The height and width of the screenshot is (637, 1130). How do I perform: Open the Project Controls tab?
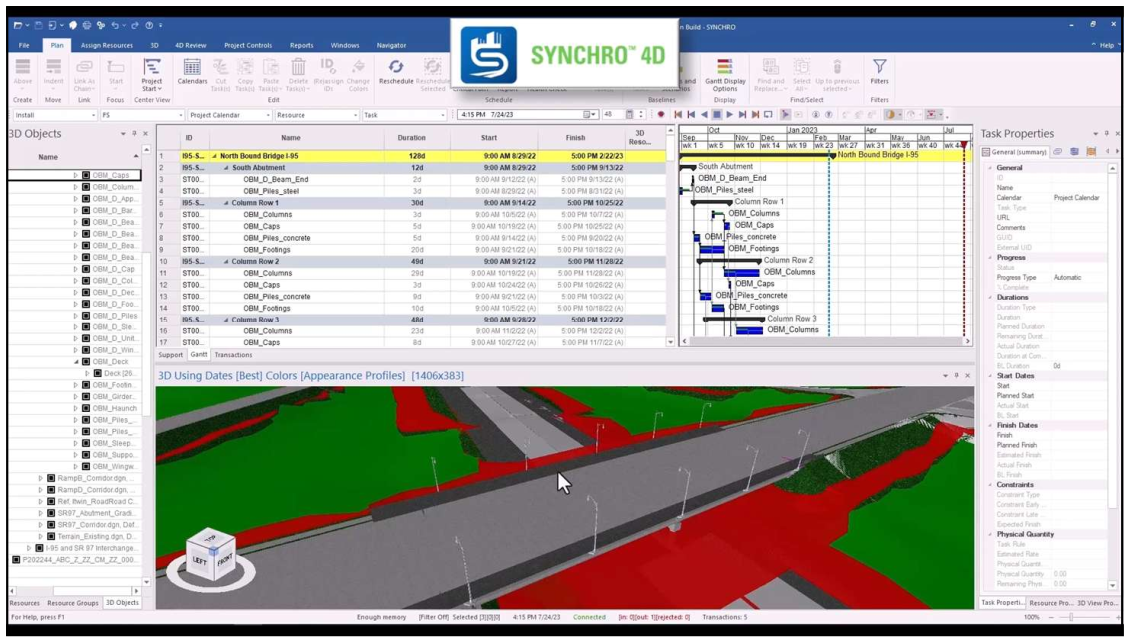click(248, 45)
